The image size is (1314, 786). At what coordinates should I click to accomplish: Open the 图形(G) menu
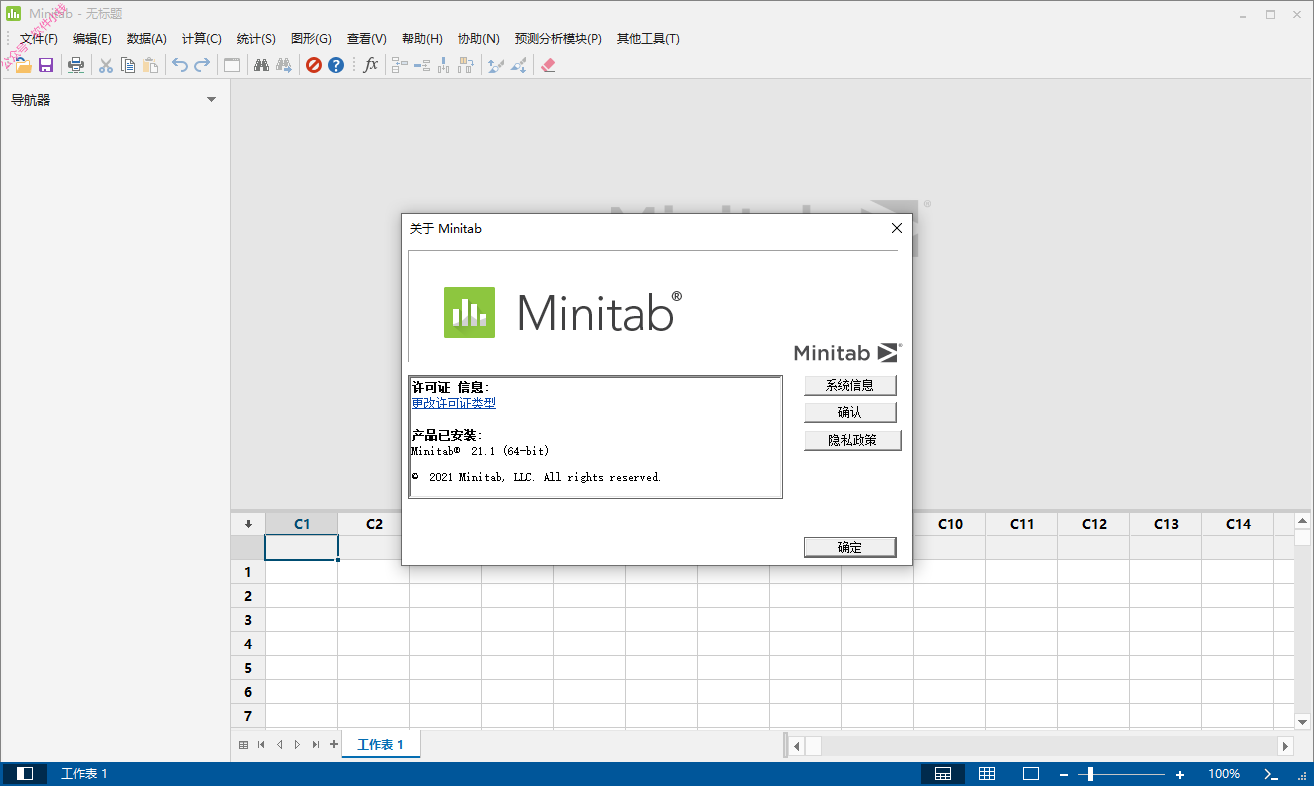point(311,39)
